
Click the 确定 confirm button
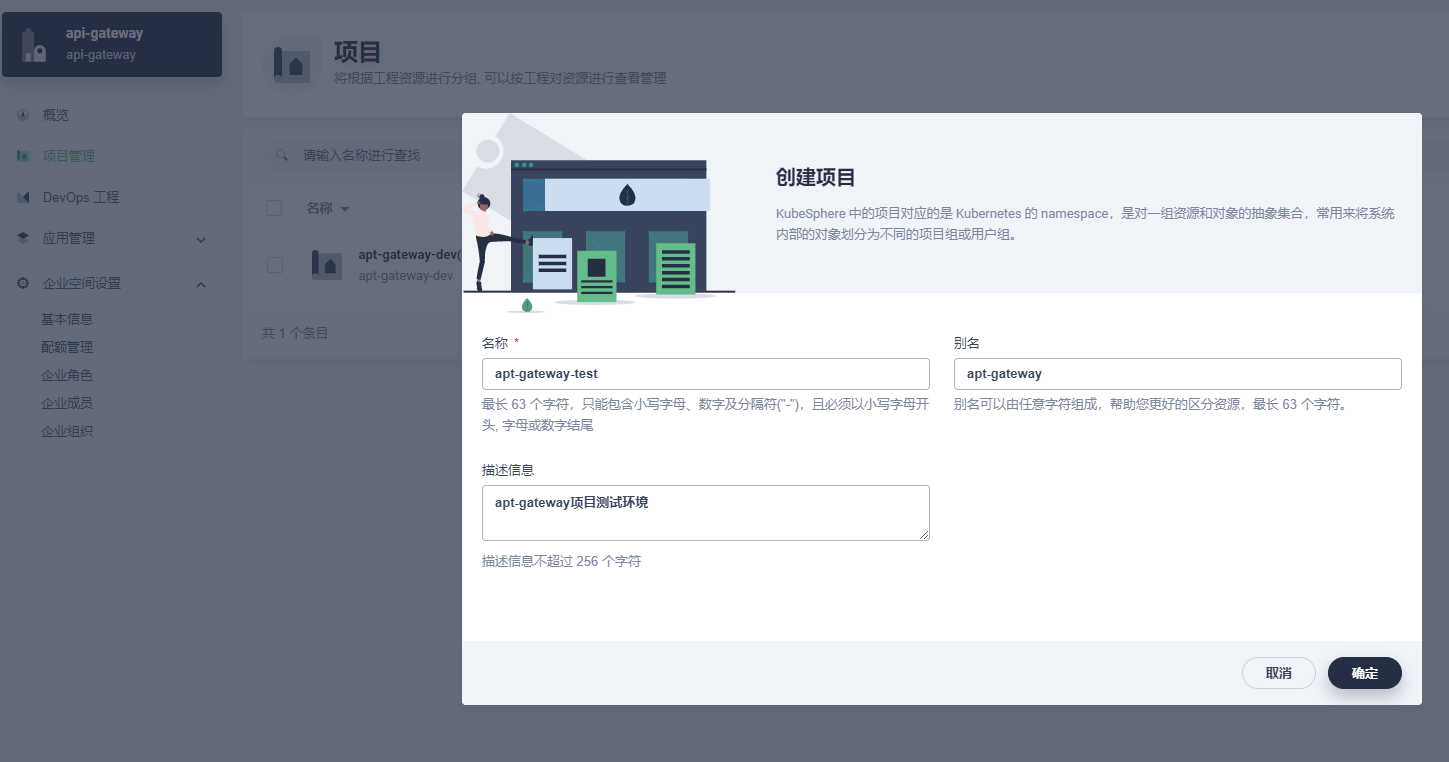[1365, 673]
